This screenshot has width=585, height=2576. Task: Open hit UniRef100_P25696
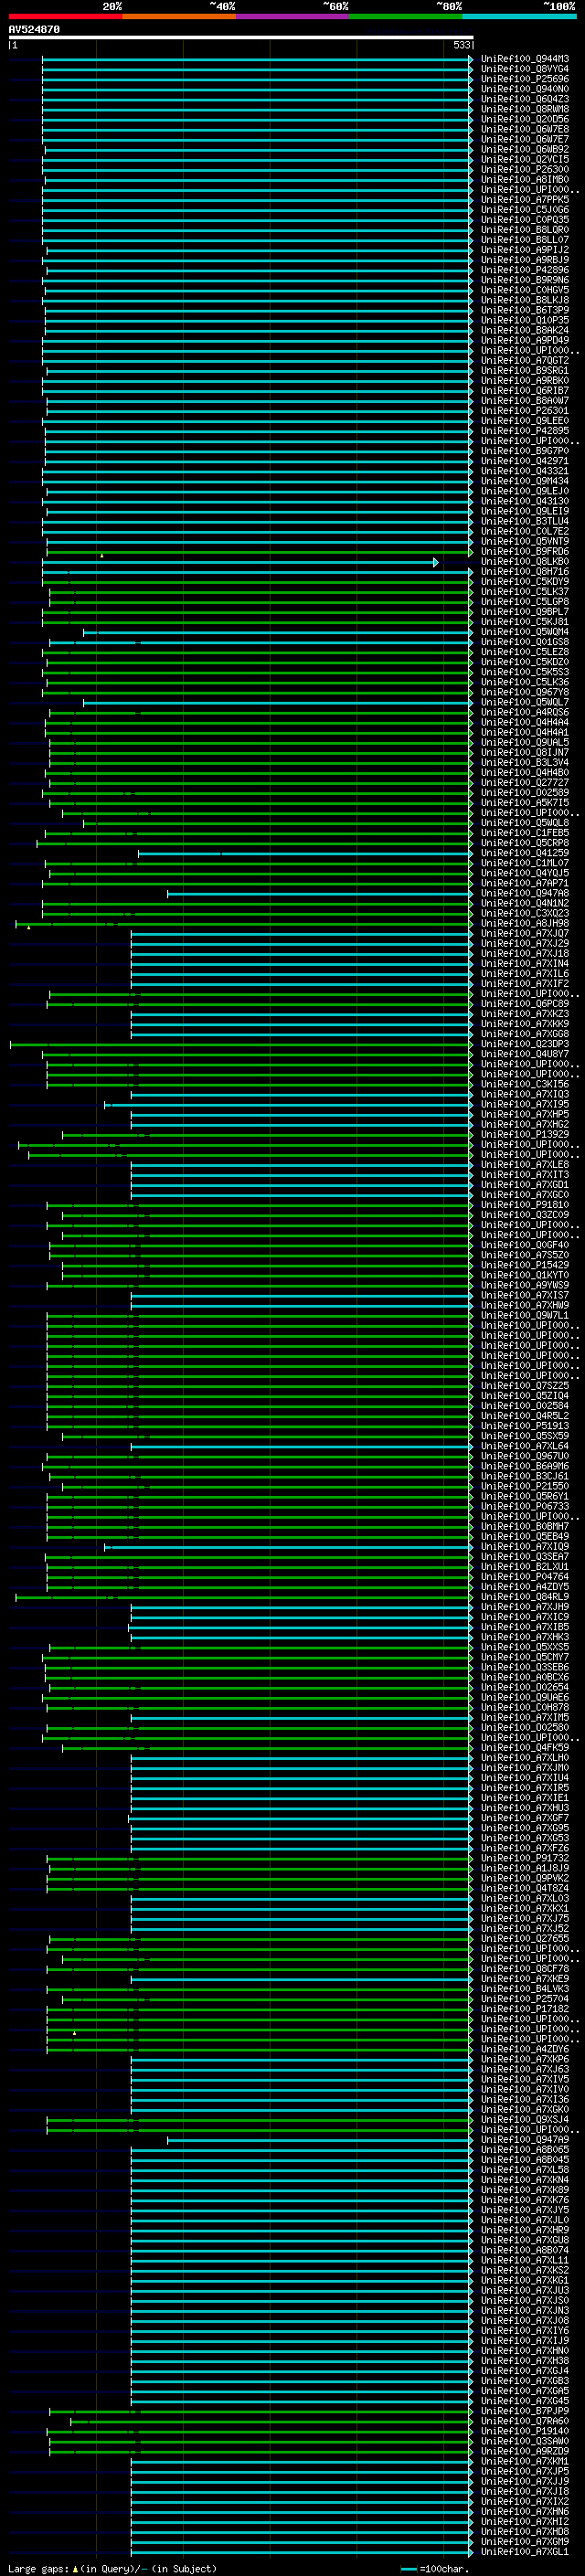(525, 79)
